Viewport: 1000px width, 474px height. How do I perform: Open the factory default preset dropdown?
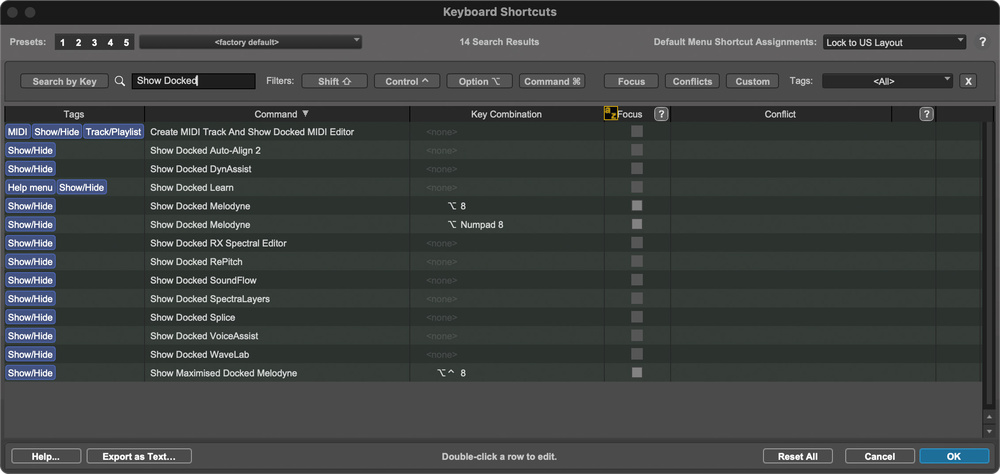[x=251, y=42]
